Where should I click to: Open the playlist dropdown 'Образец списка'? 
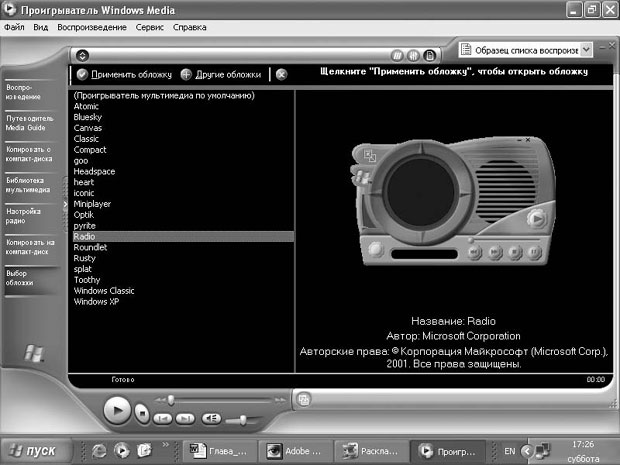[586, 49]
